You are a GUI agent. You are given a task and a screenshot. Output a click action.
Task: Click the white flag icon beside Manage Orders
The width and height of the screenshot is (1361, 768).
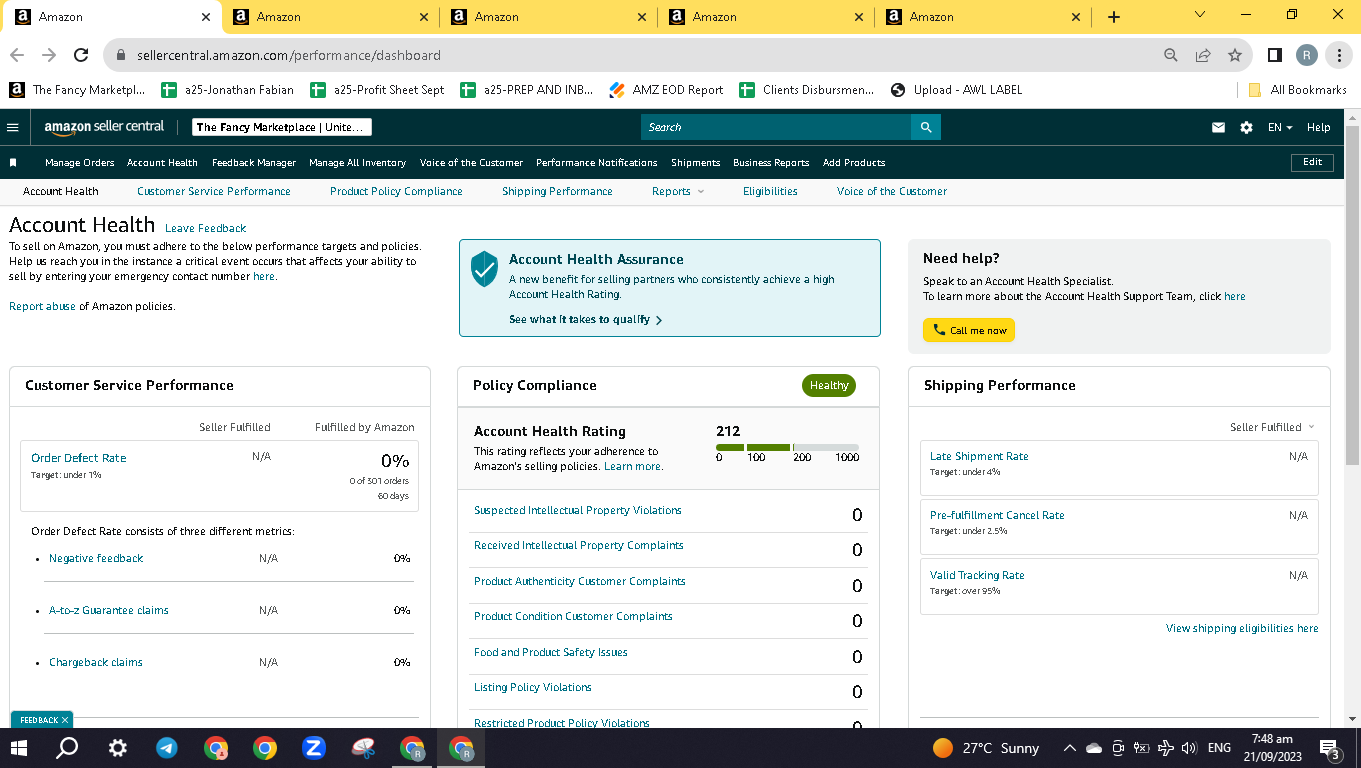point(13,162)
